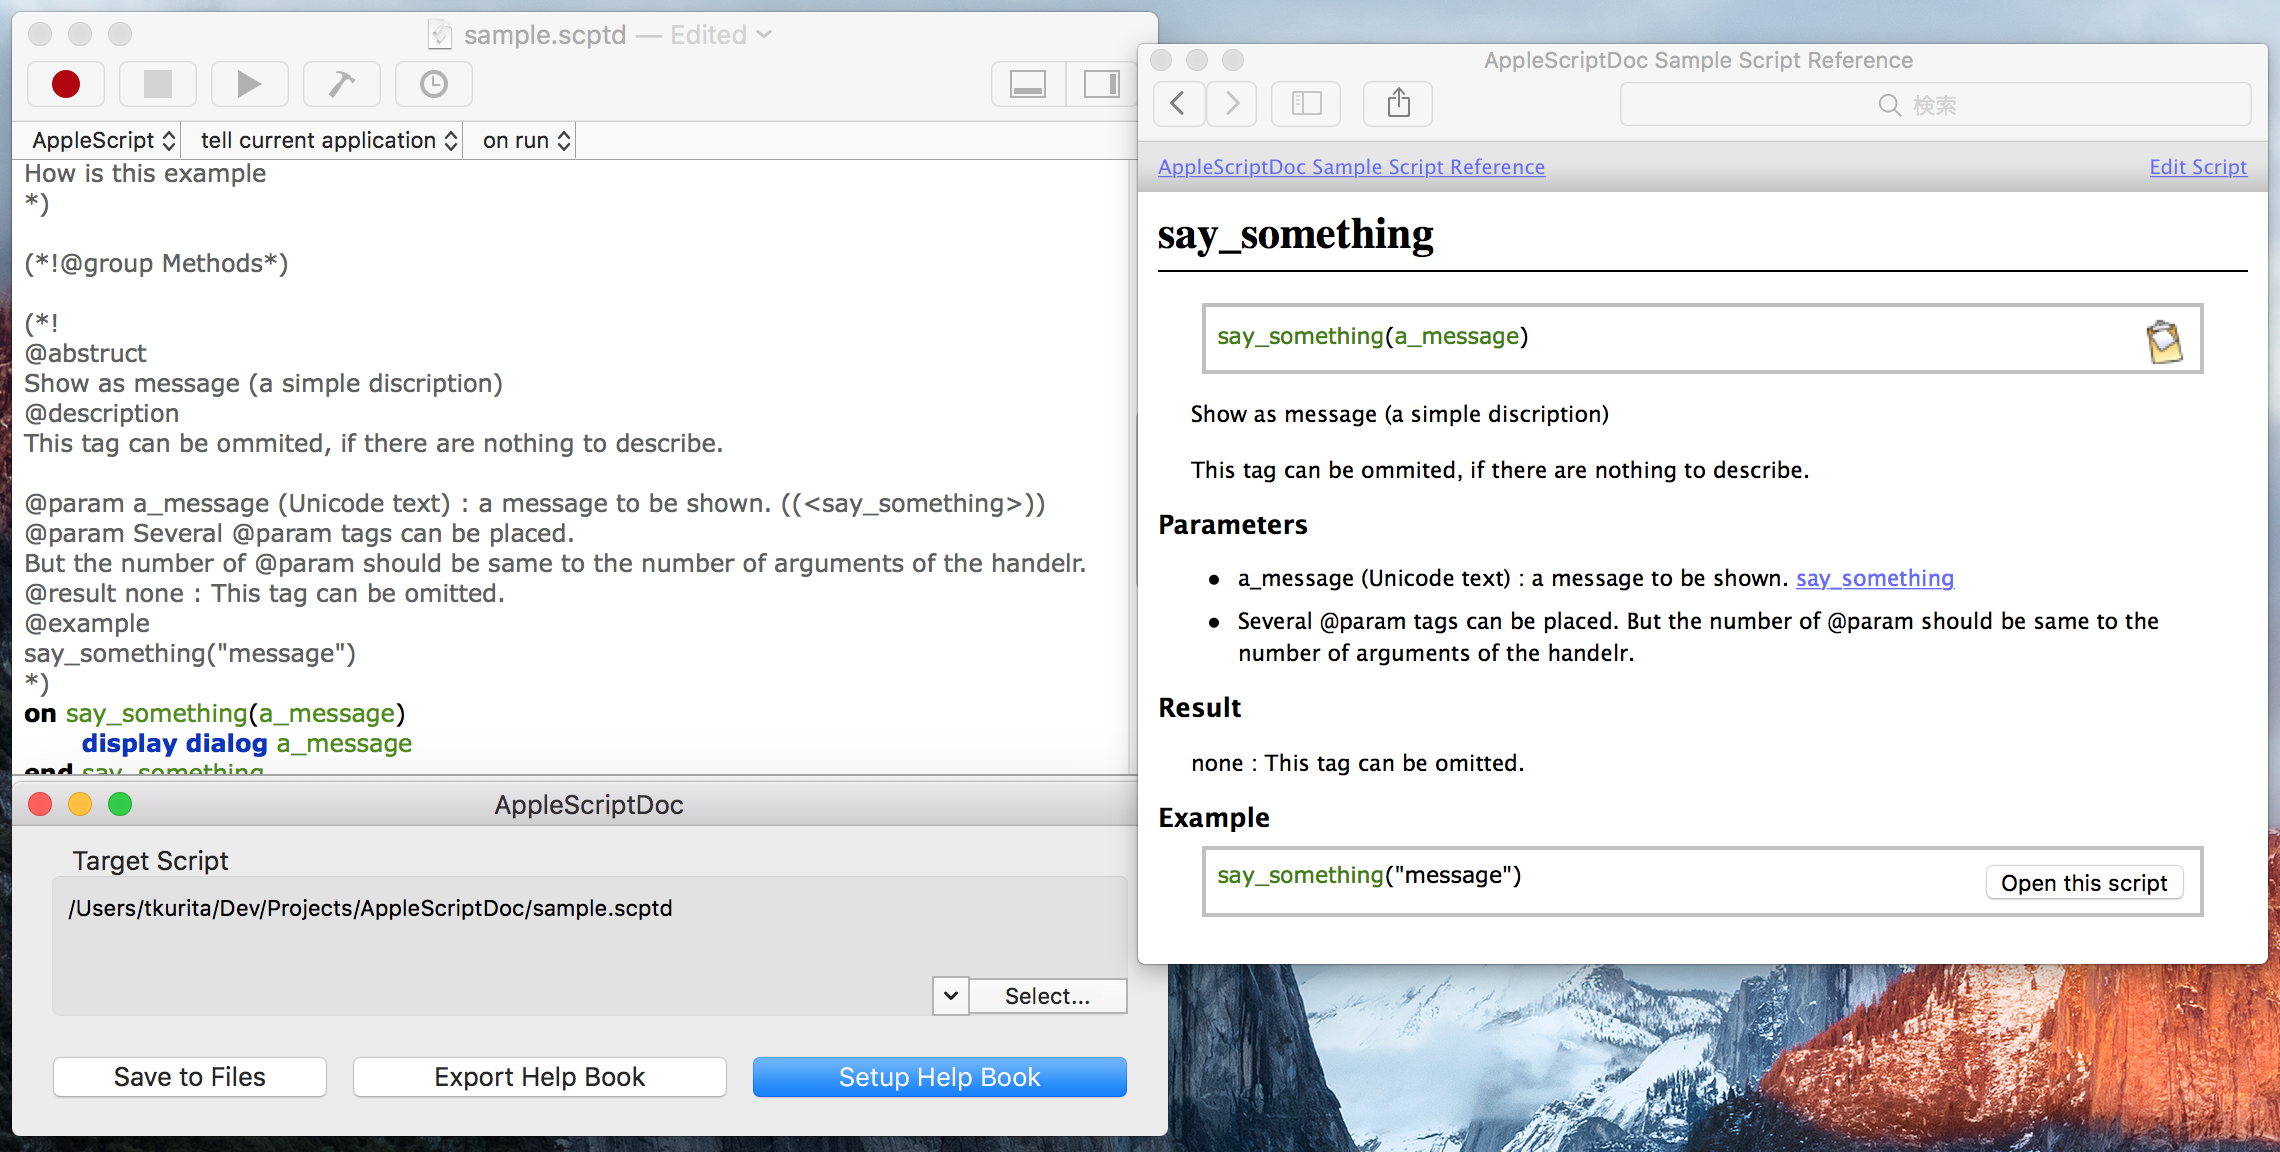
Task: Toggle the right side pane view button
Action: click(1101, 85)
